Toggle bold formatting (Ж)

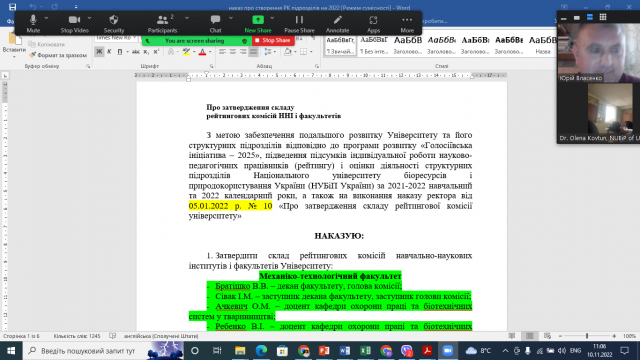point(99,52)
